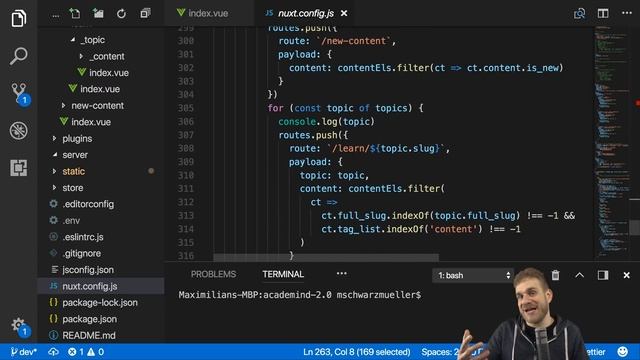
Task: Switch to the PROBLEMS panel tab
Action: coord(213,274)
